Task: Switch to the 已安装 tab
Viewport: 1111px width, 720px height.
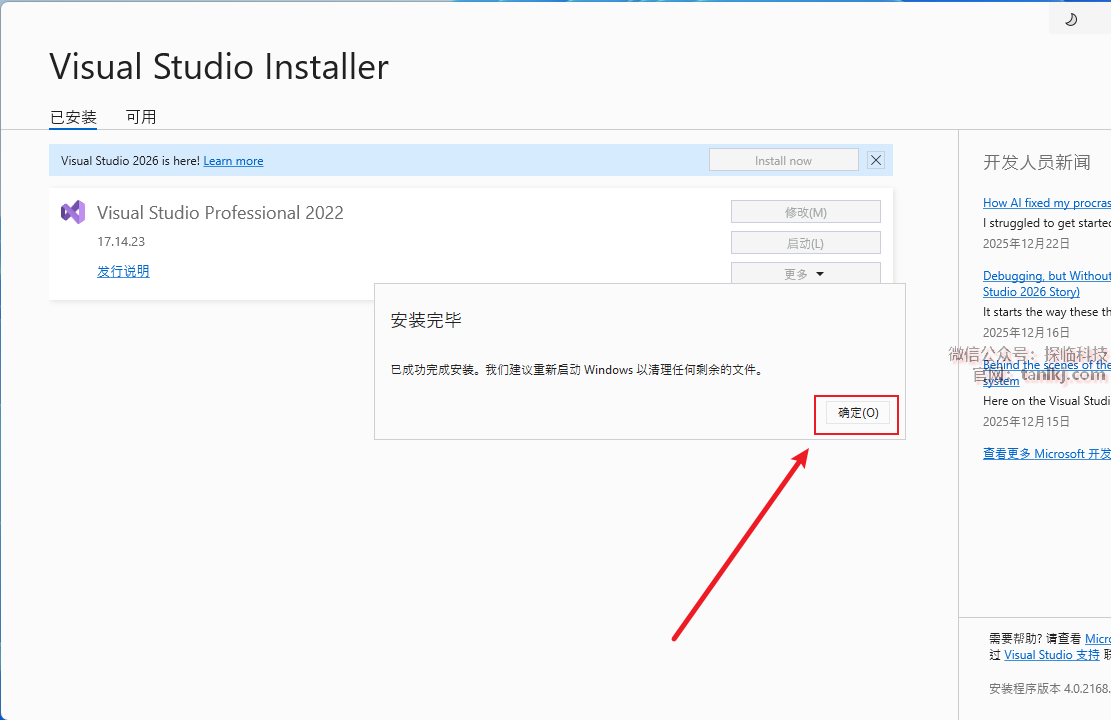Action: [73, 117]
